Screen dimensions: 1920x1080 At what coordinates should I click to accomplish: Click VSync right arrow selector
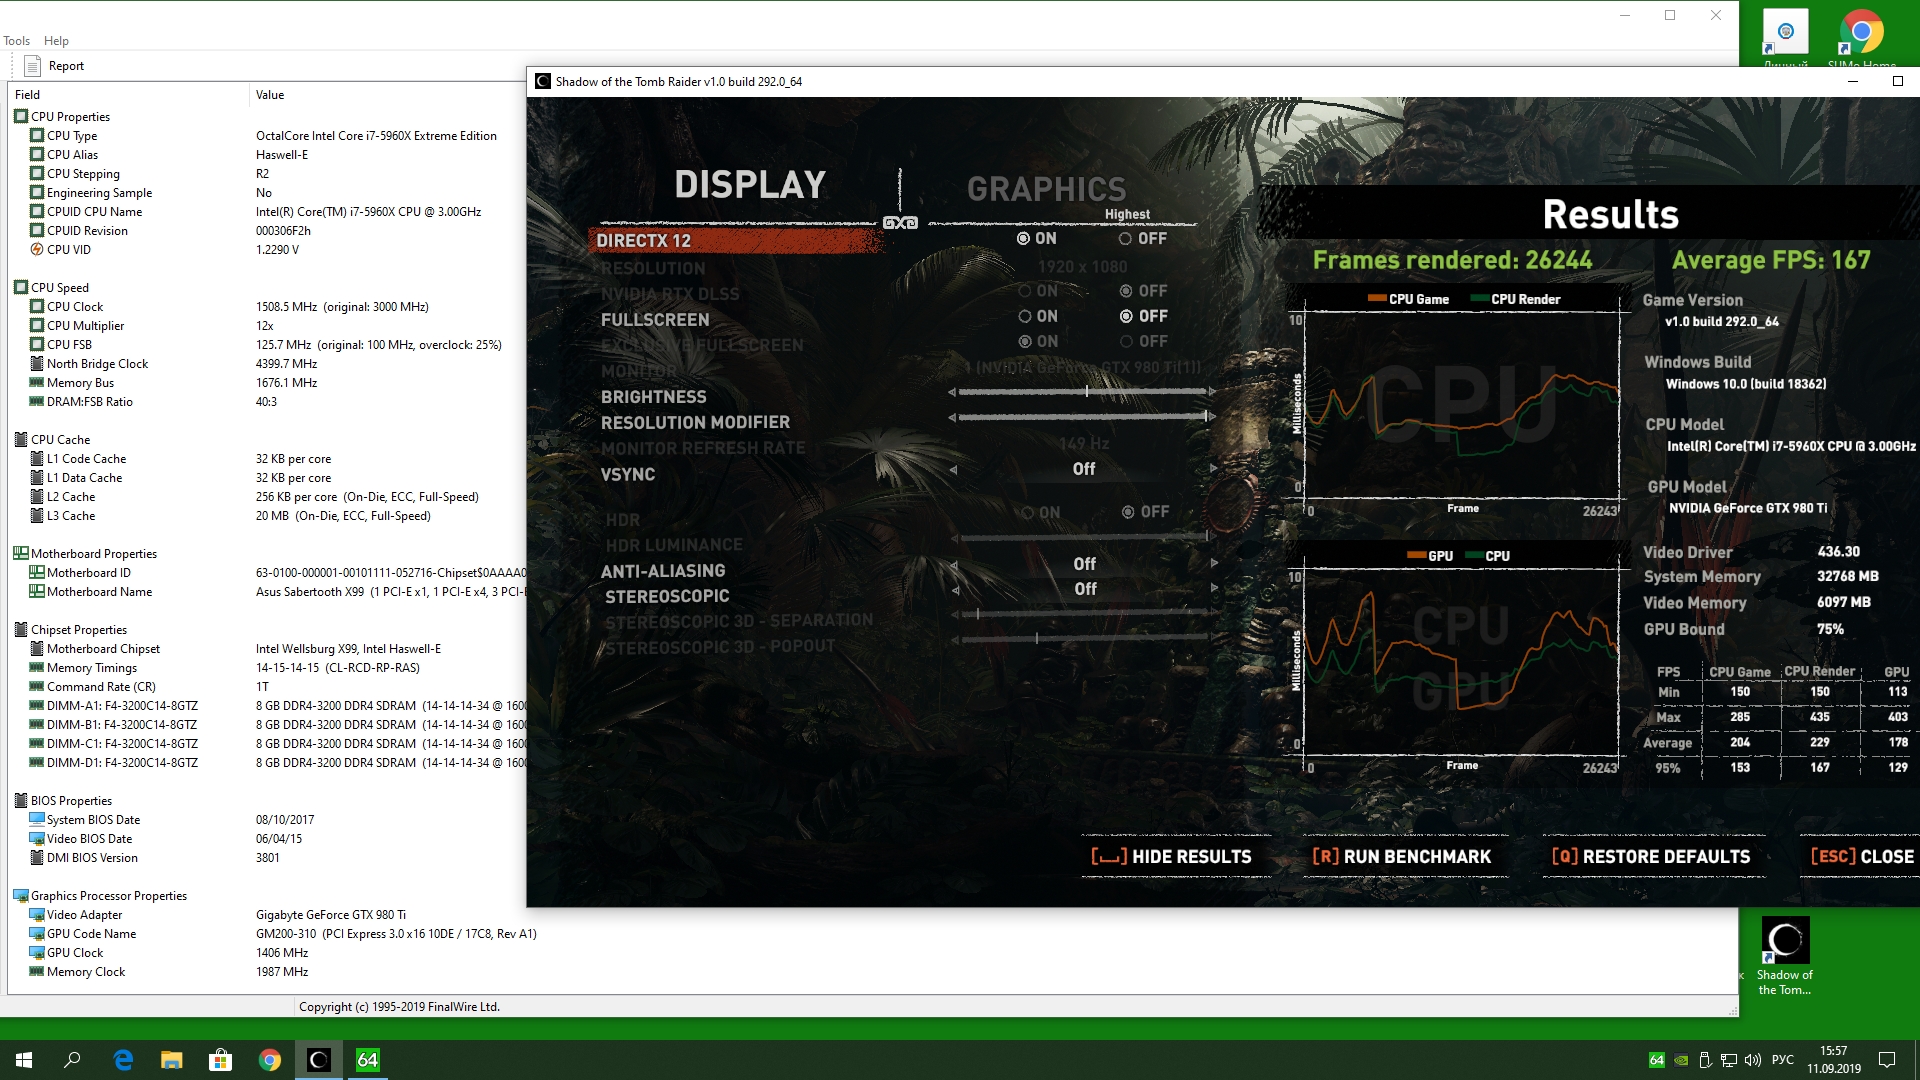[x=1213, y=469]
